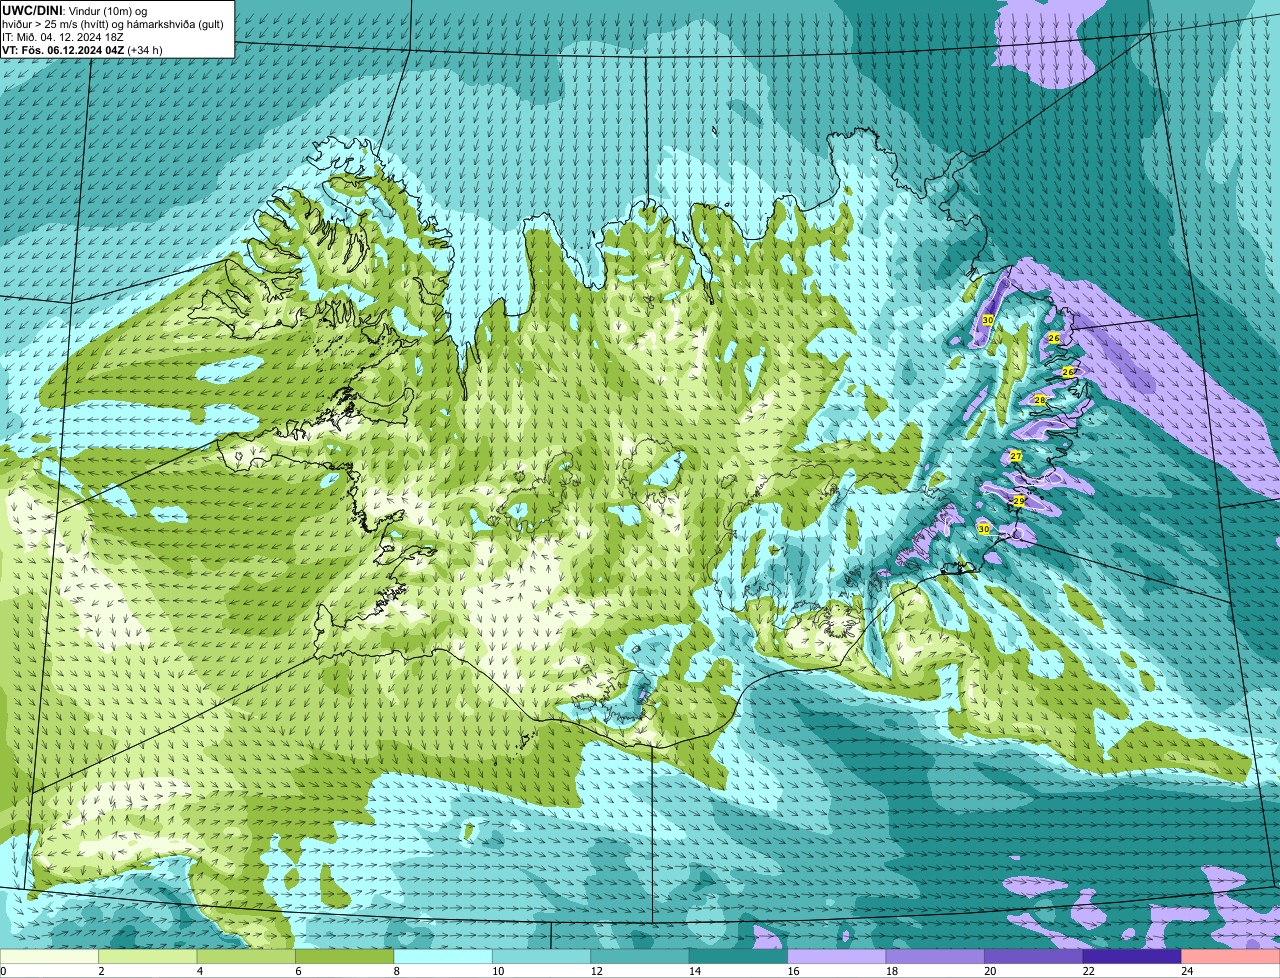Click the legend scale value 22

pos(1087,971)
